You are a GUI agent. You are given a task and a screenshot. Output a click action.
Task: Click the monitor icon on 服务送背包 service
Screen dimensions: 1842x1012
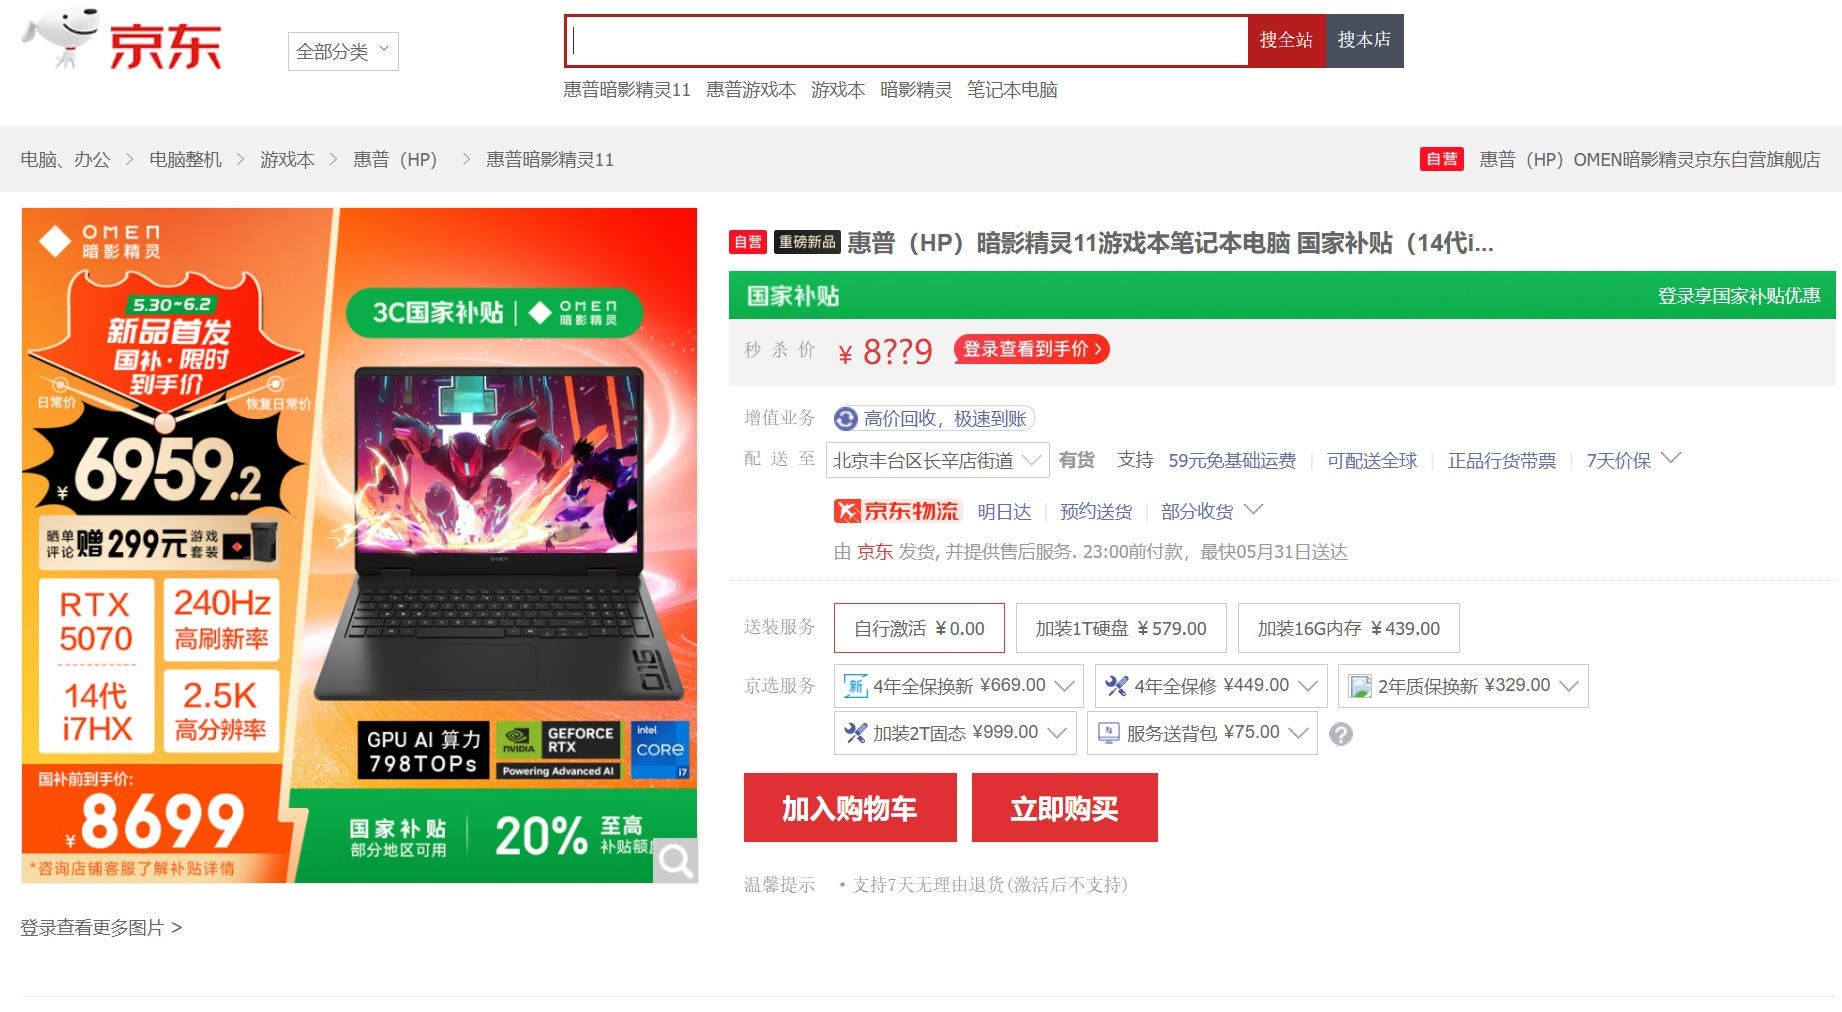[1106, 732]
